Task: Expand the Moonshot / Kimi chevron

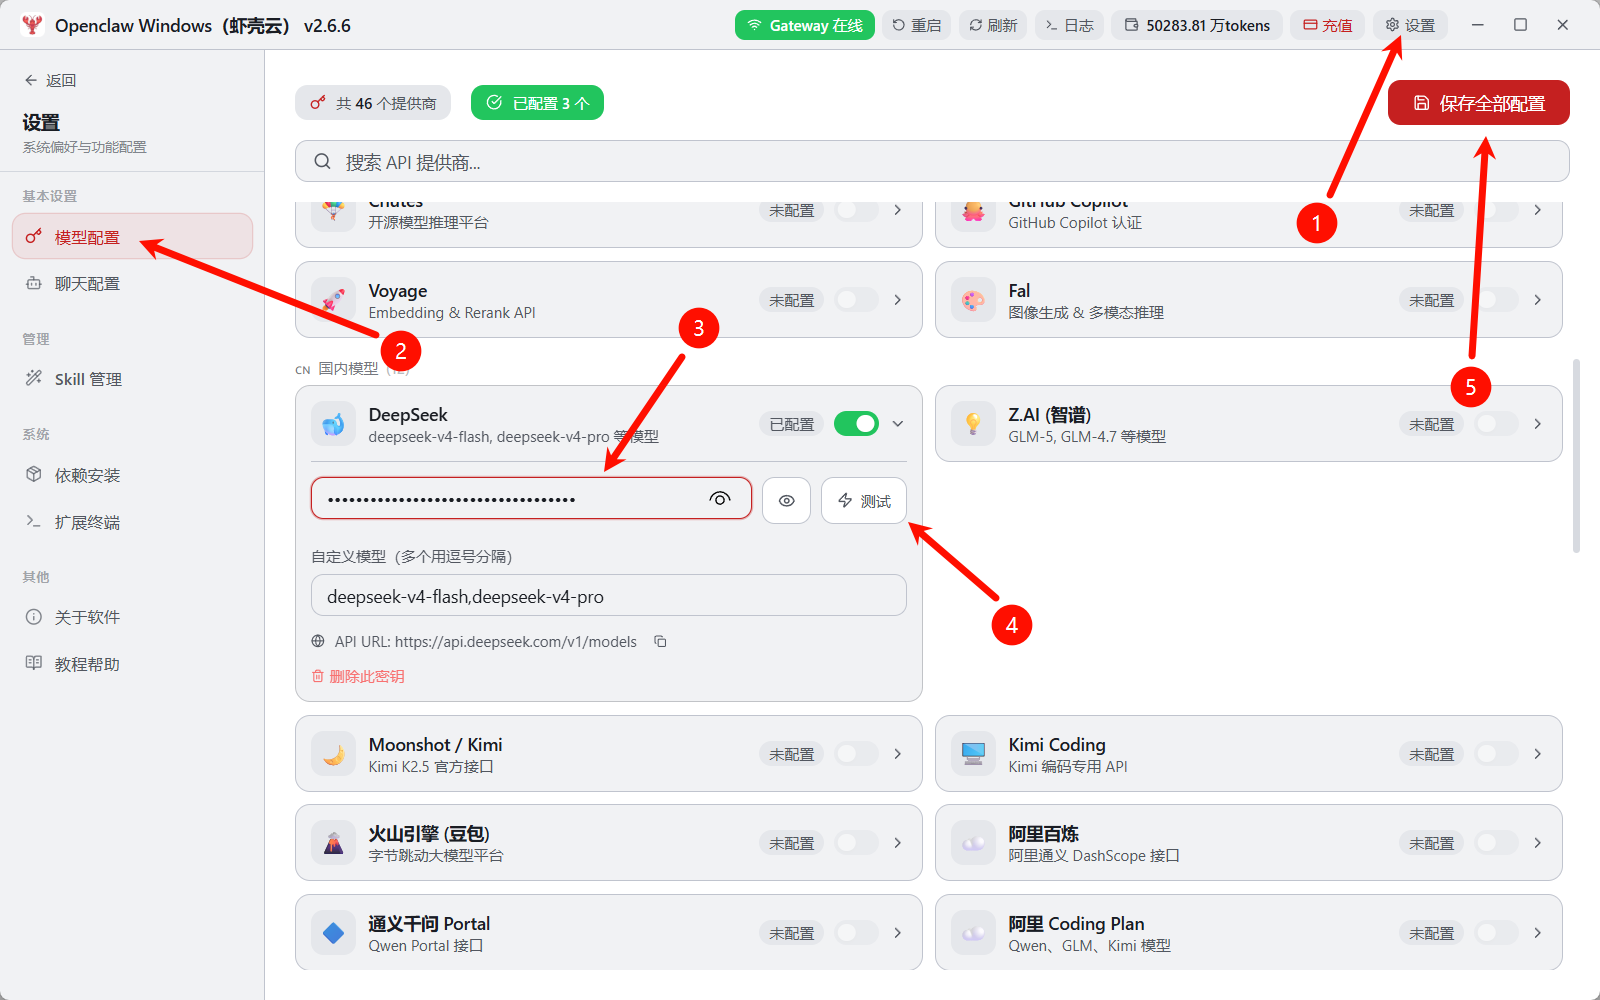Action: tap(898, 754)
